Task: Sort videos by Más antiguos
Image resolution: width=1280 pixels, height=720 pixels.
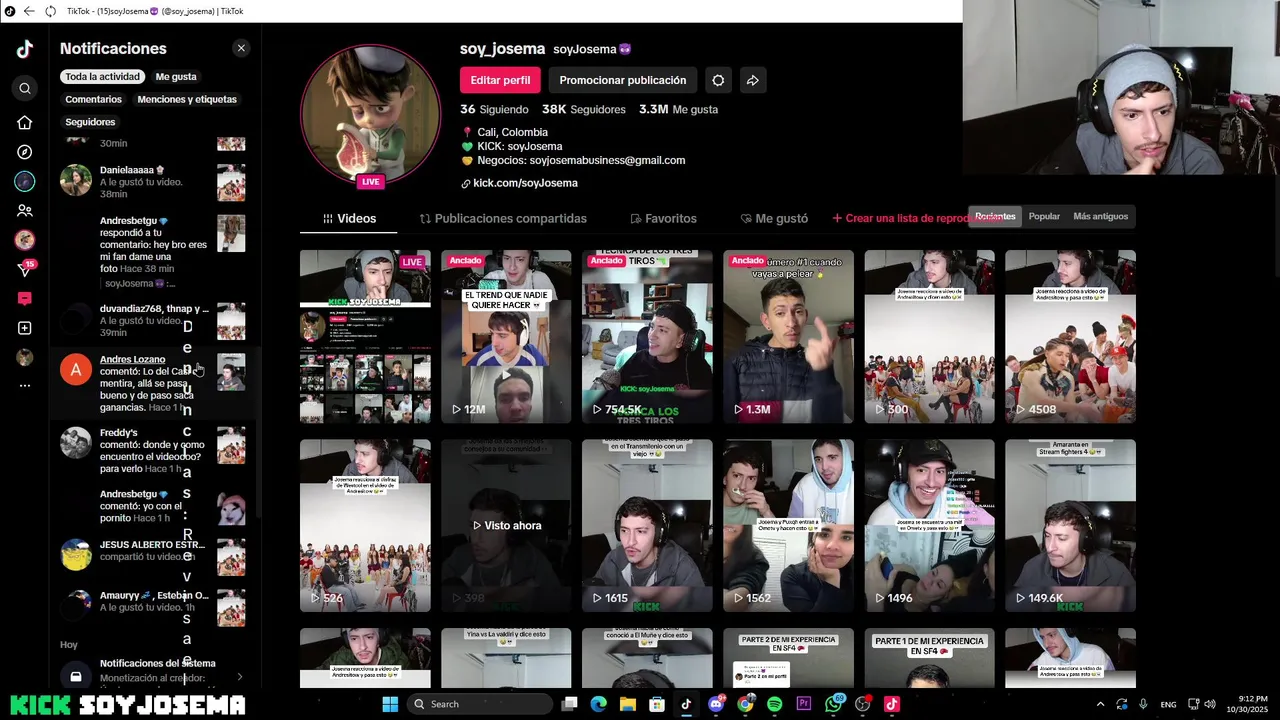Action: pos(1100,216)
